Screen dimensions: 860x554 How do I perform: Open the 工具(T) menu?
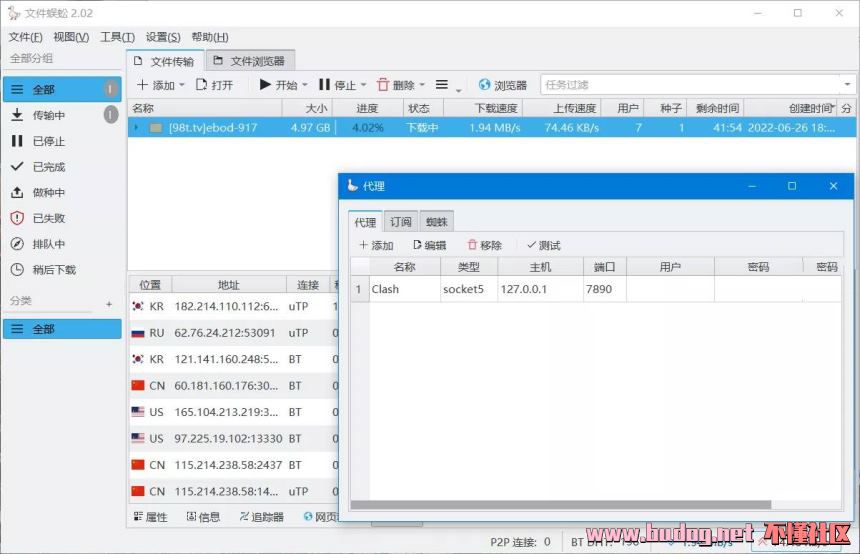click(x=117, y=37)
